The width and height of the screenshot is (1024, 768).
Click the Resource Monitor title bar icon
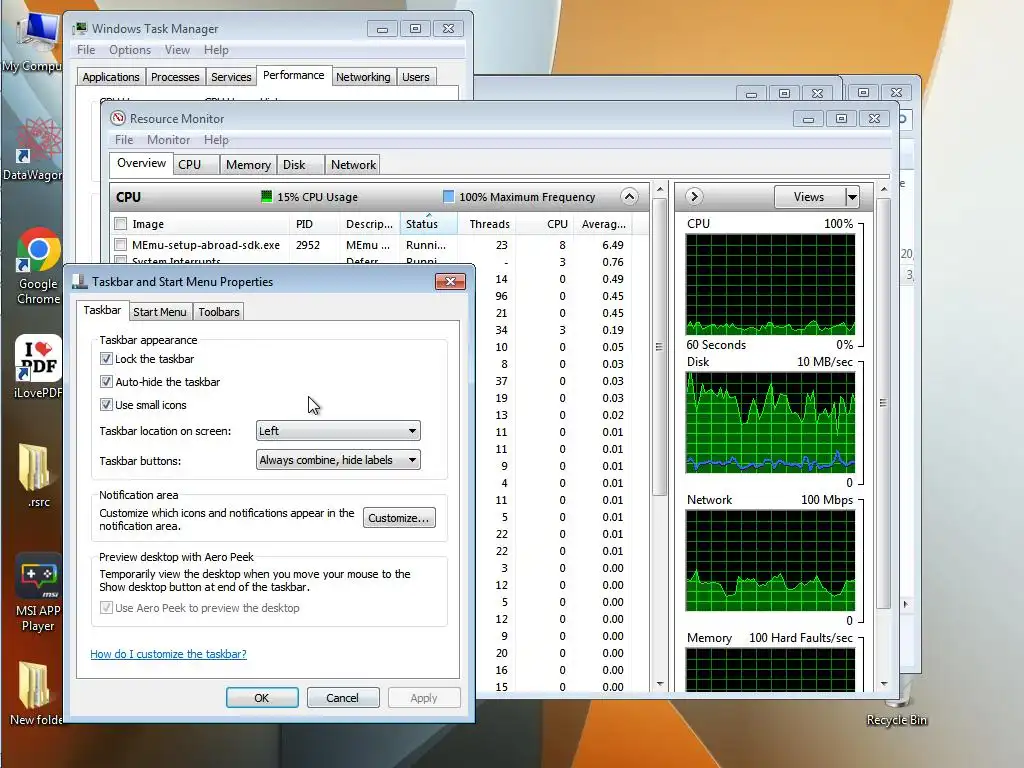118,118
